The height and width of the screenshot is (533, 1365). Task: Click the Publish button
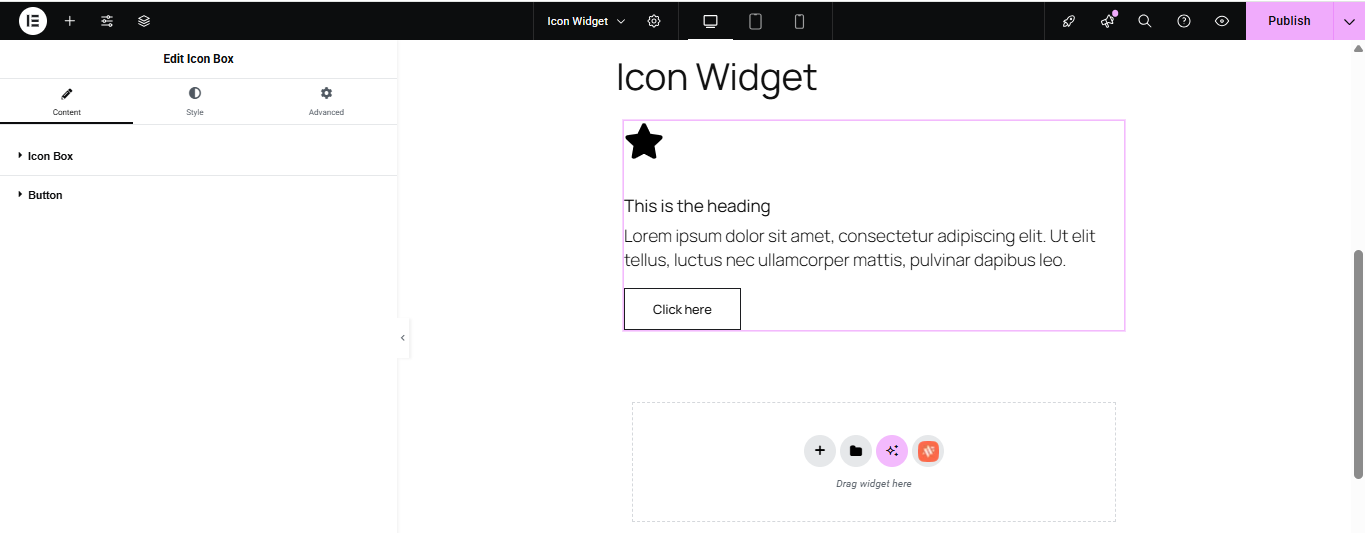1289,21
